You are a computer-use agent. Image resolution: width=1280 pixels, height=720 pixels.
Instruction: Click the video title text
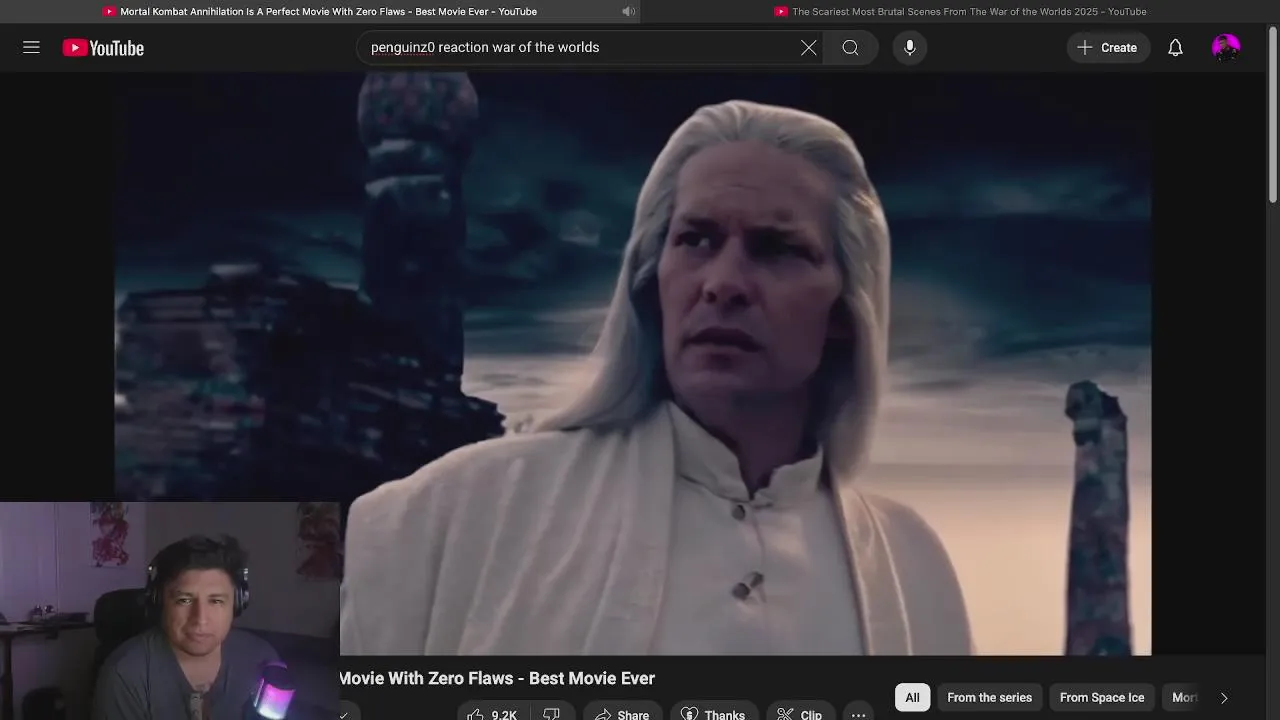[x=497, y=678]
